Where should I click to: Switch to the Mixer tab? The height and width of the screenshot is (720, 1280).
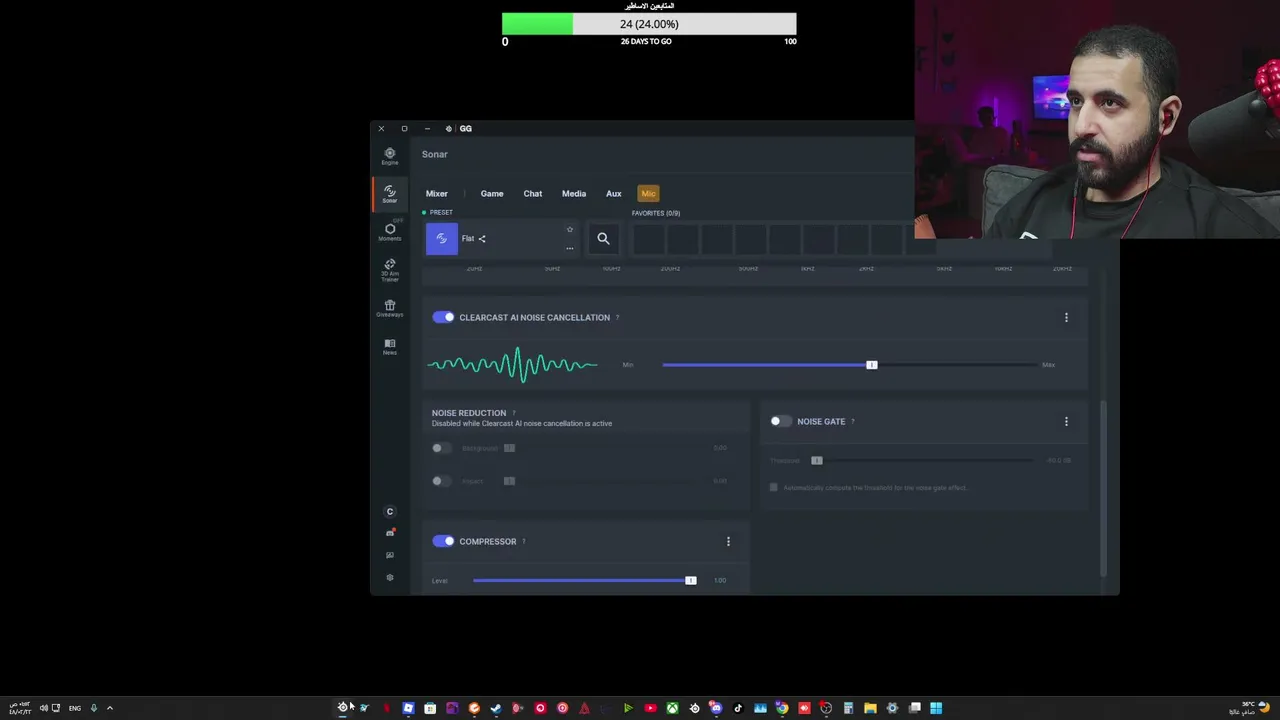point(437,194)
